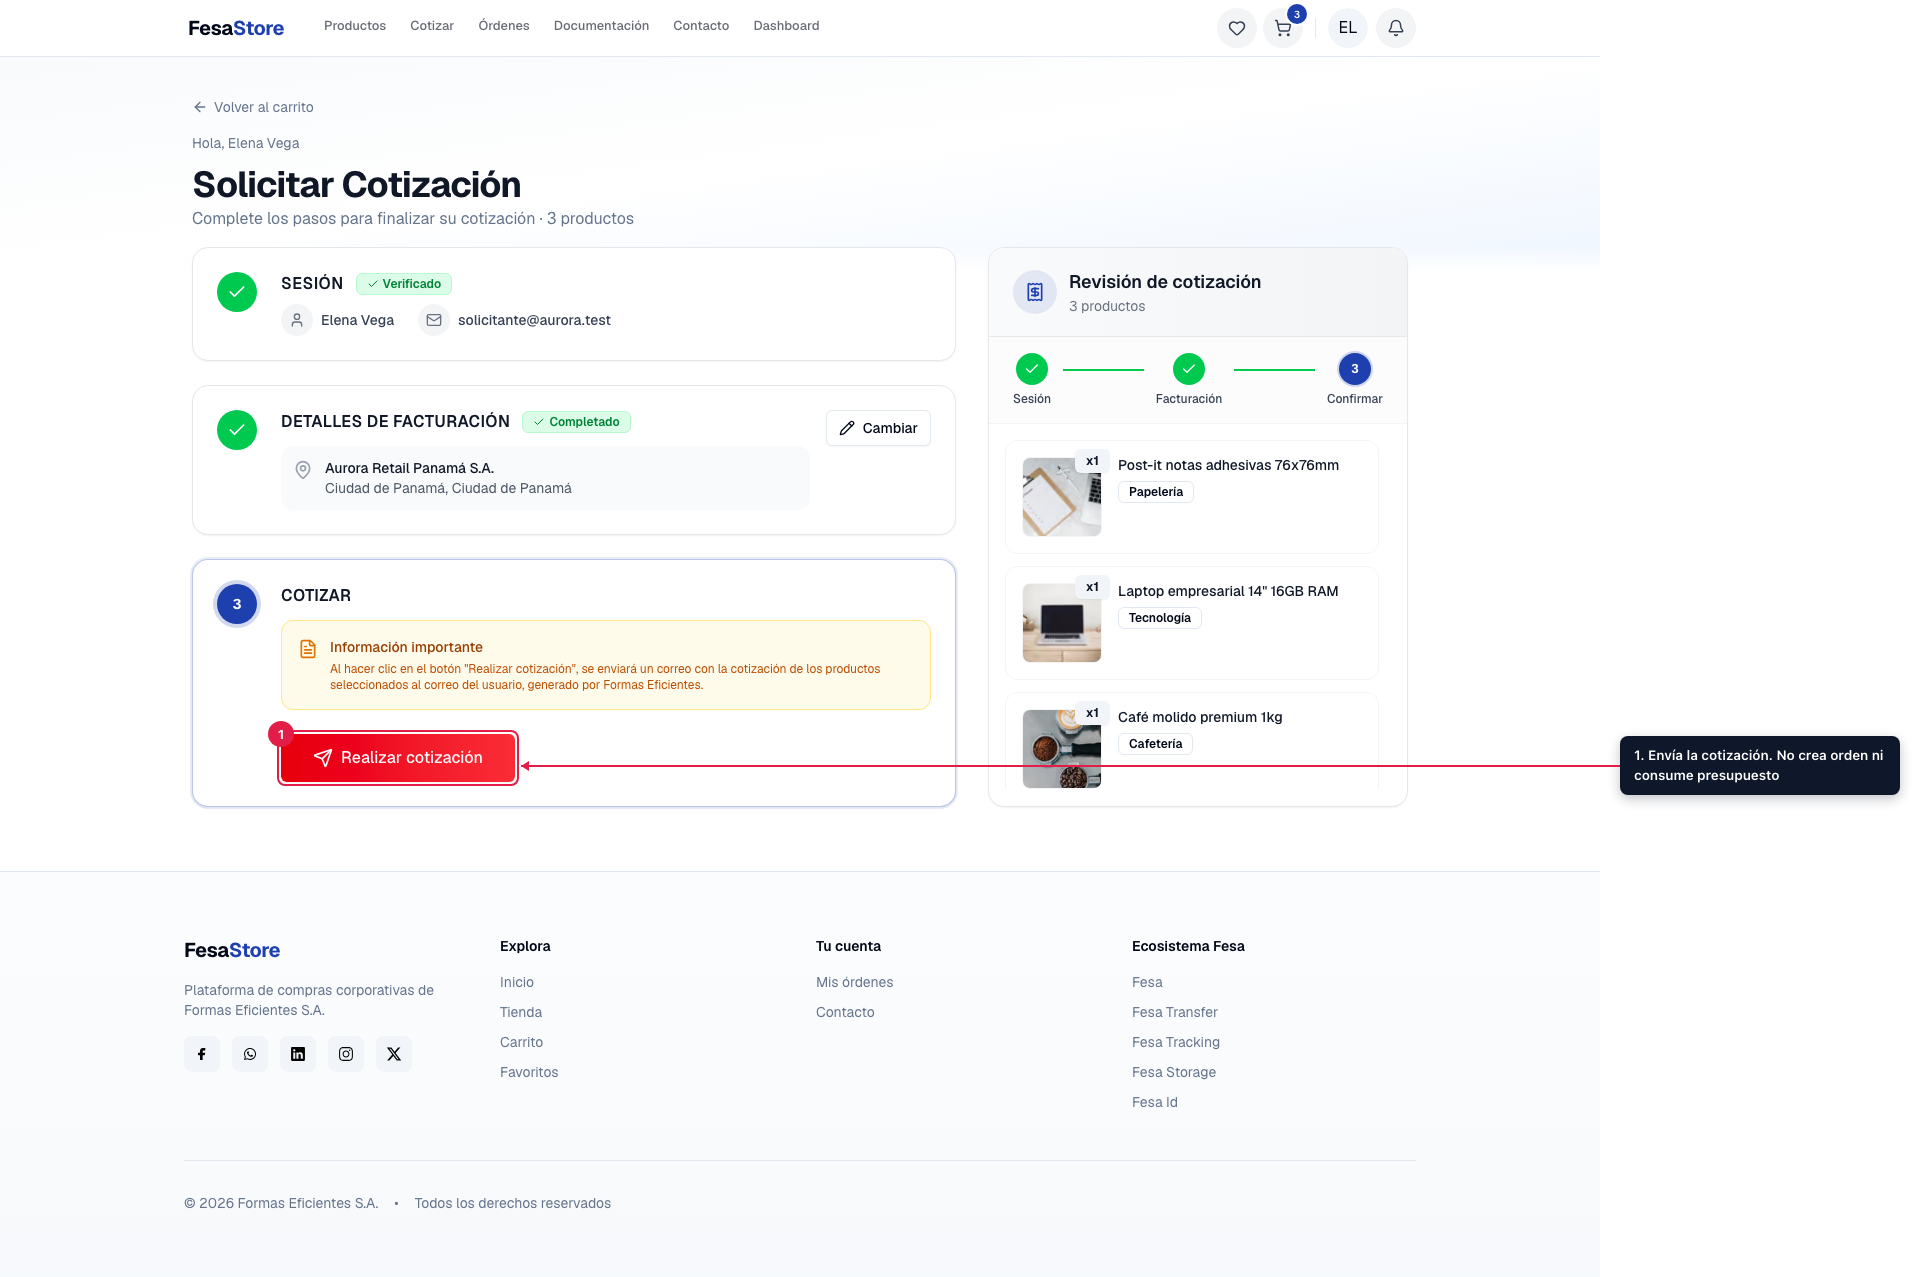
Task: Open Mis órdenes footer link
Action: (x=855, y=982)
